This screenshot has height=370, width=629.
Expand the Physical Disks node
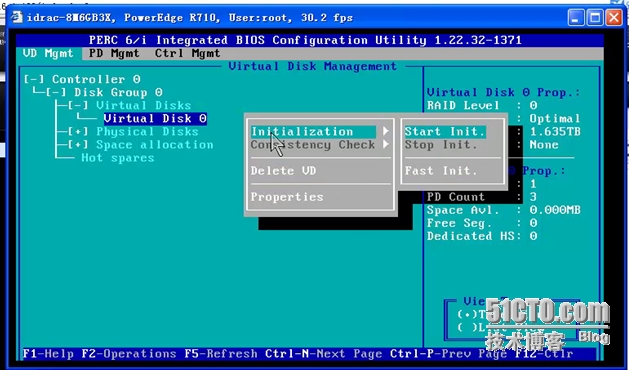point(78,132)
